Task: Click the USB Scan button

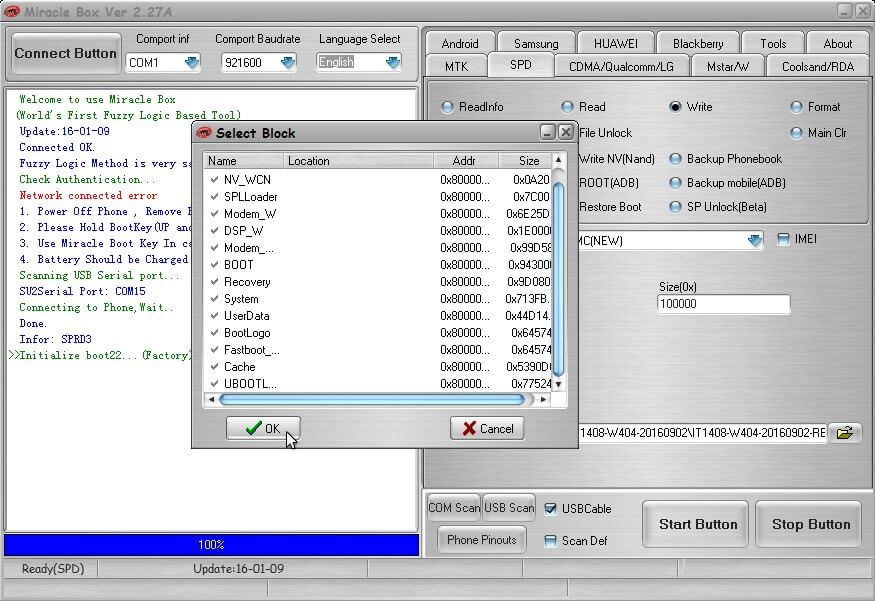Action: pos(508,507)
